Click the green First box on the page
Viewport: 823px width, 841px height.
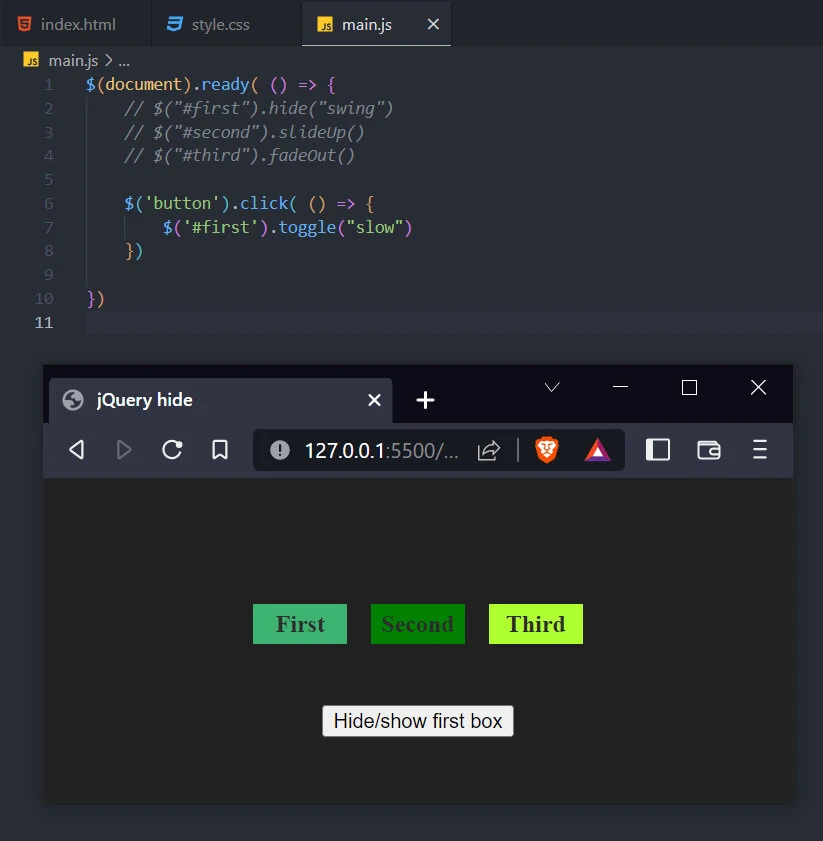(299, 623)
